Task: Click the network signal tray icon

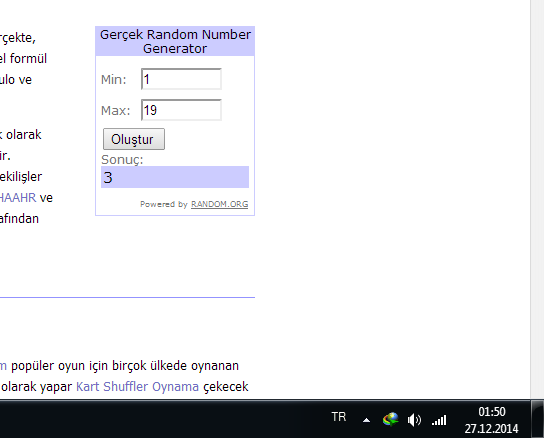Action: click(439, 420)
